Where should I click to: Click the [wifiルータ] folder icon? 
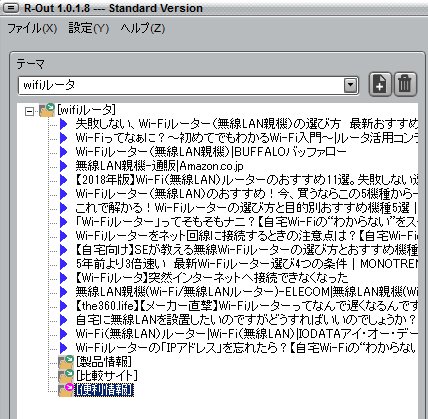(x=47, y=110)
